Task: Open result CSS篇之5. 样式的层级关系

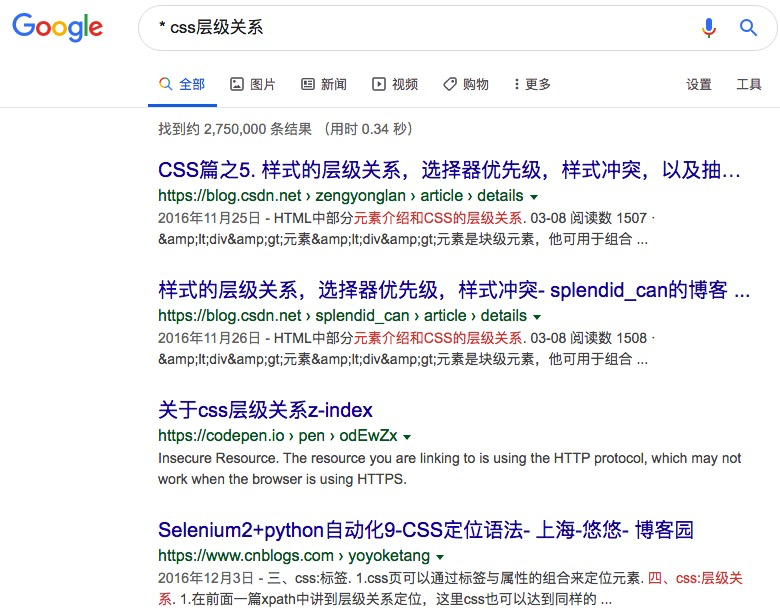Action: pyautogui.click(x=449, y=170)
